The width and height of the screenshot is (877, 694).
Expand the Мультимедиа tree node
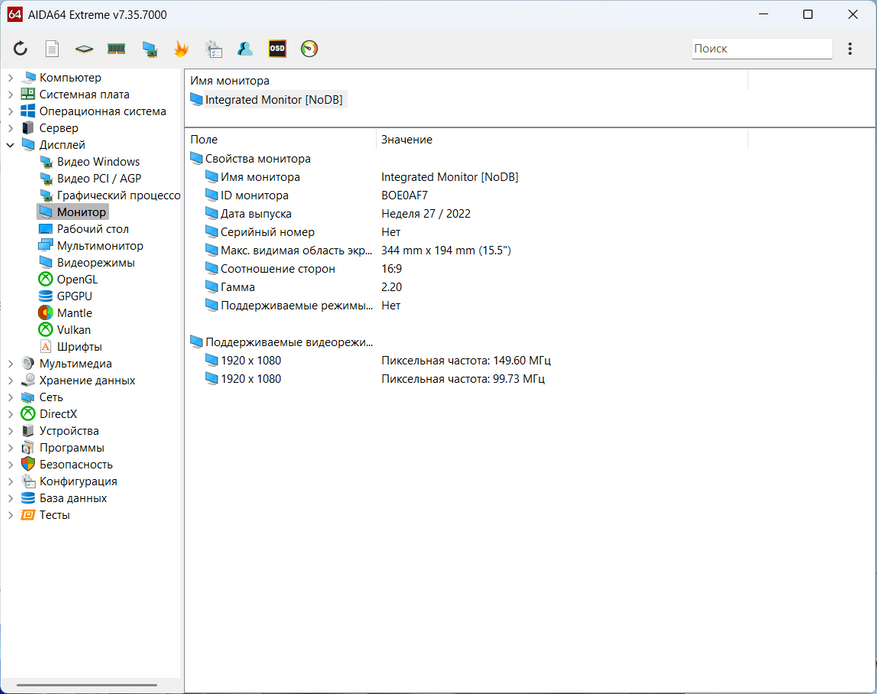11,364
